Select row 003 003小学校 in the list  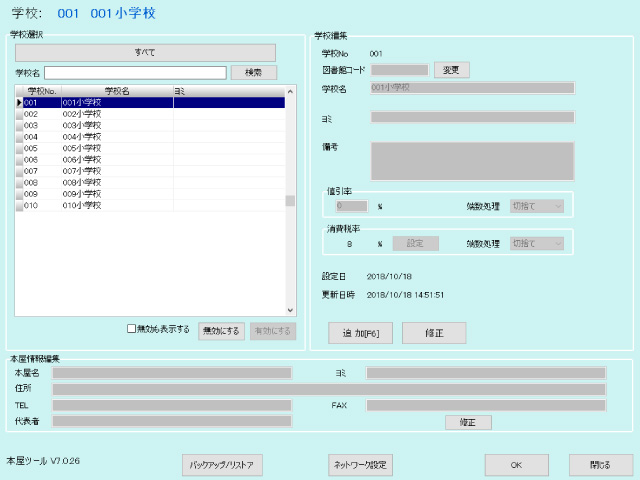pos(100,125)
